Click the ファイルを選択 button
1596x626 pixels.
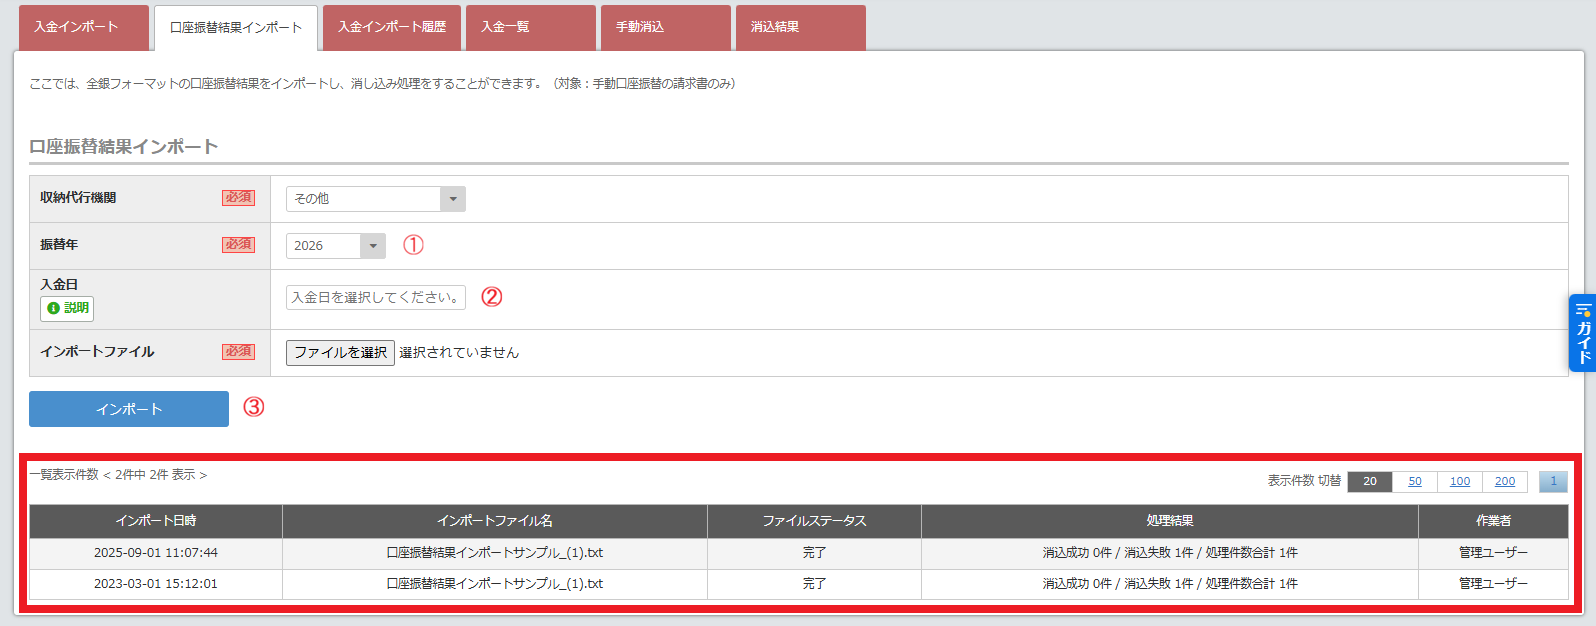click(340, 353)
